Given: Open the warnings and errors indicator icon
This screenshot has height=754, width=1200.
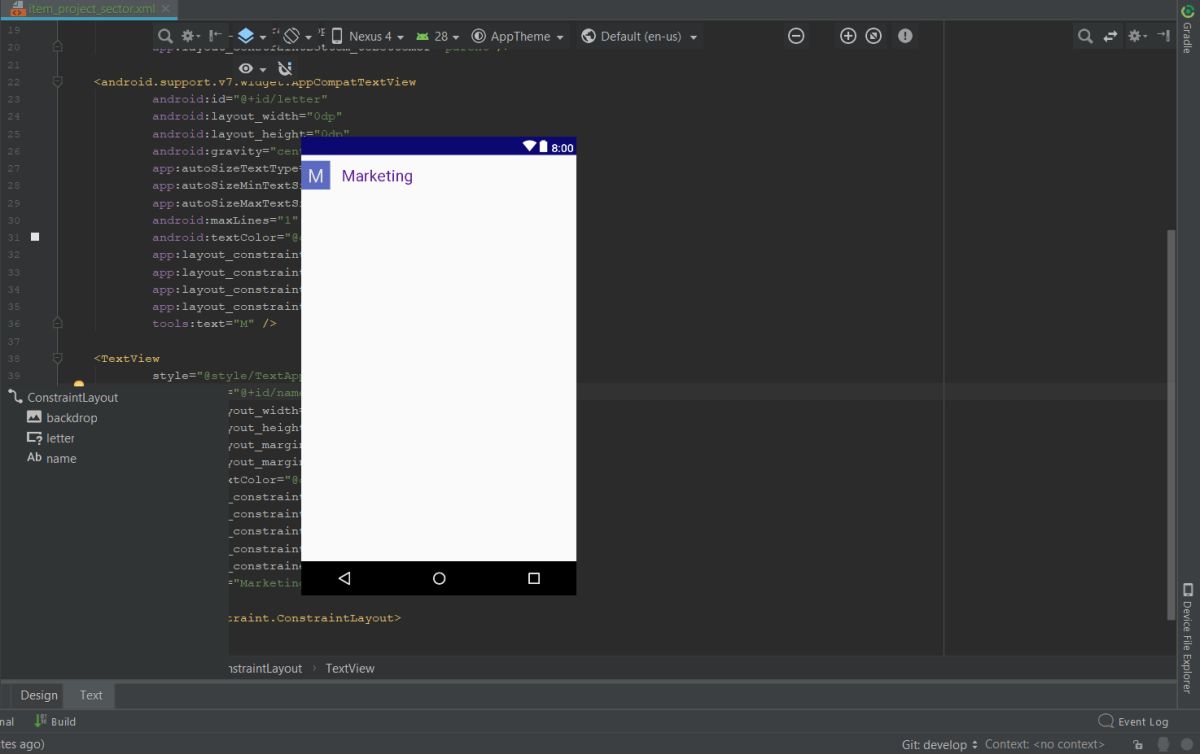Looking at the screenshot, I should tap(905, 36).
